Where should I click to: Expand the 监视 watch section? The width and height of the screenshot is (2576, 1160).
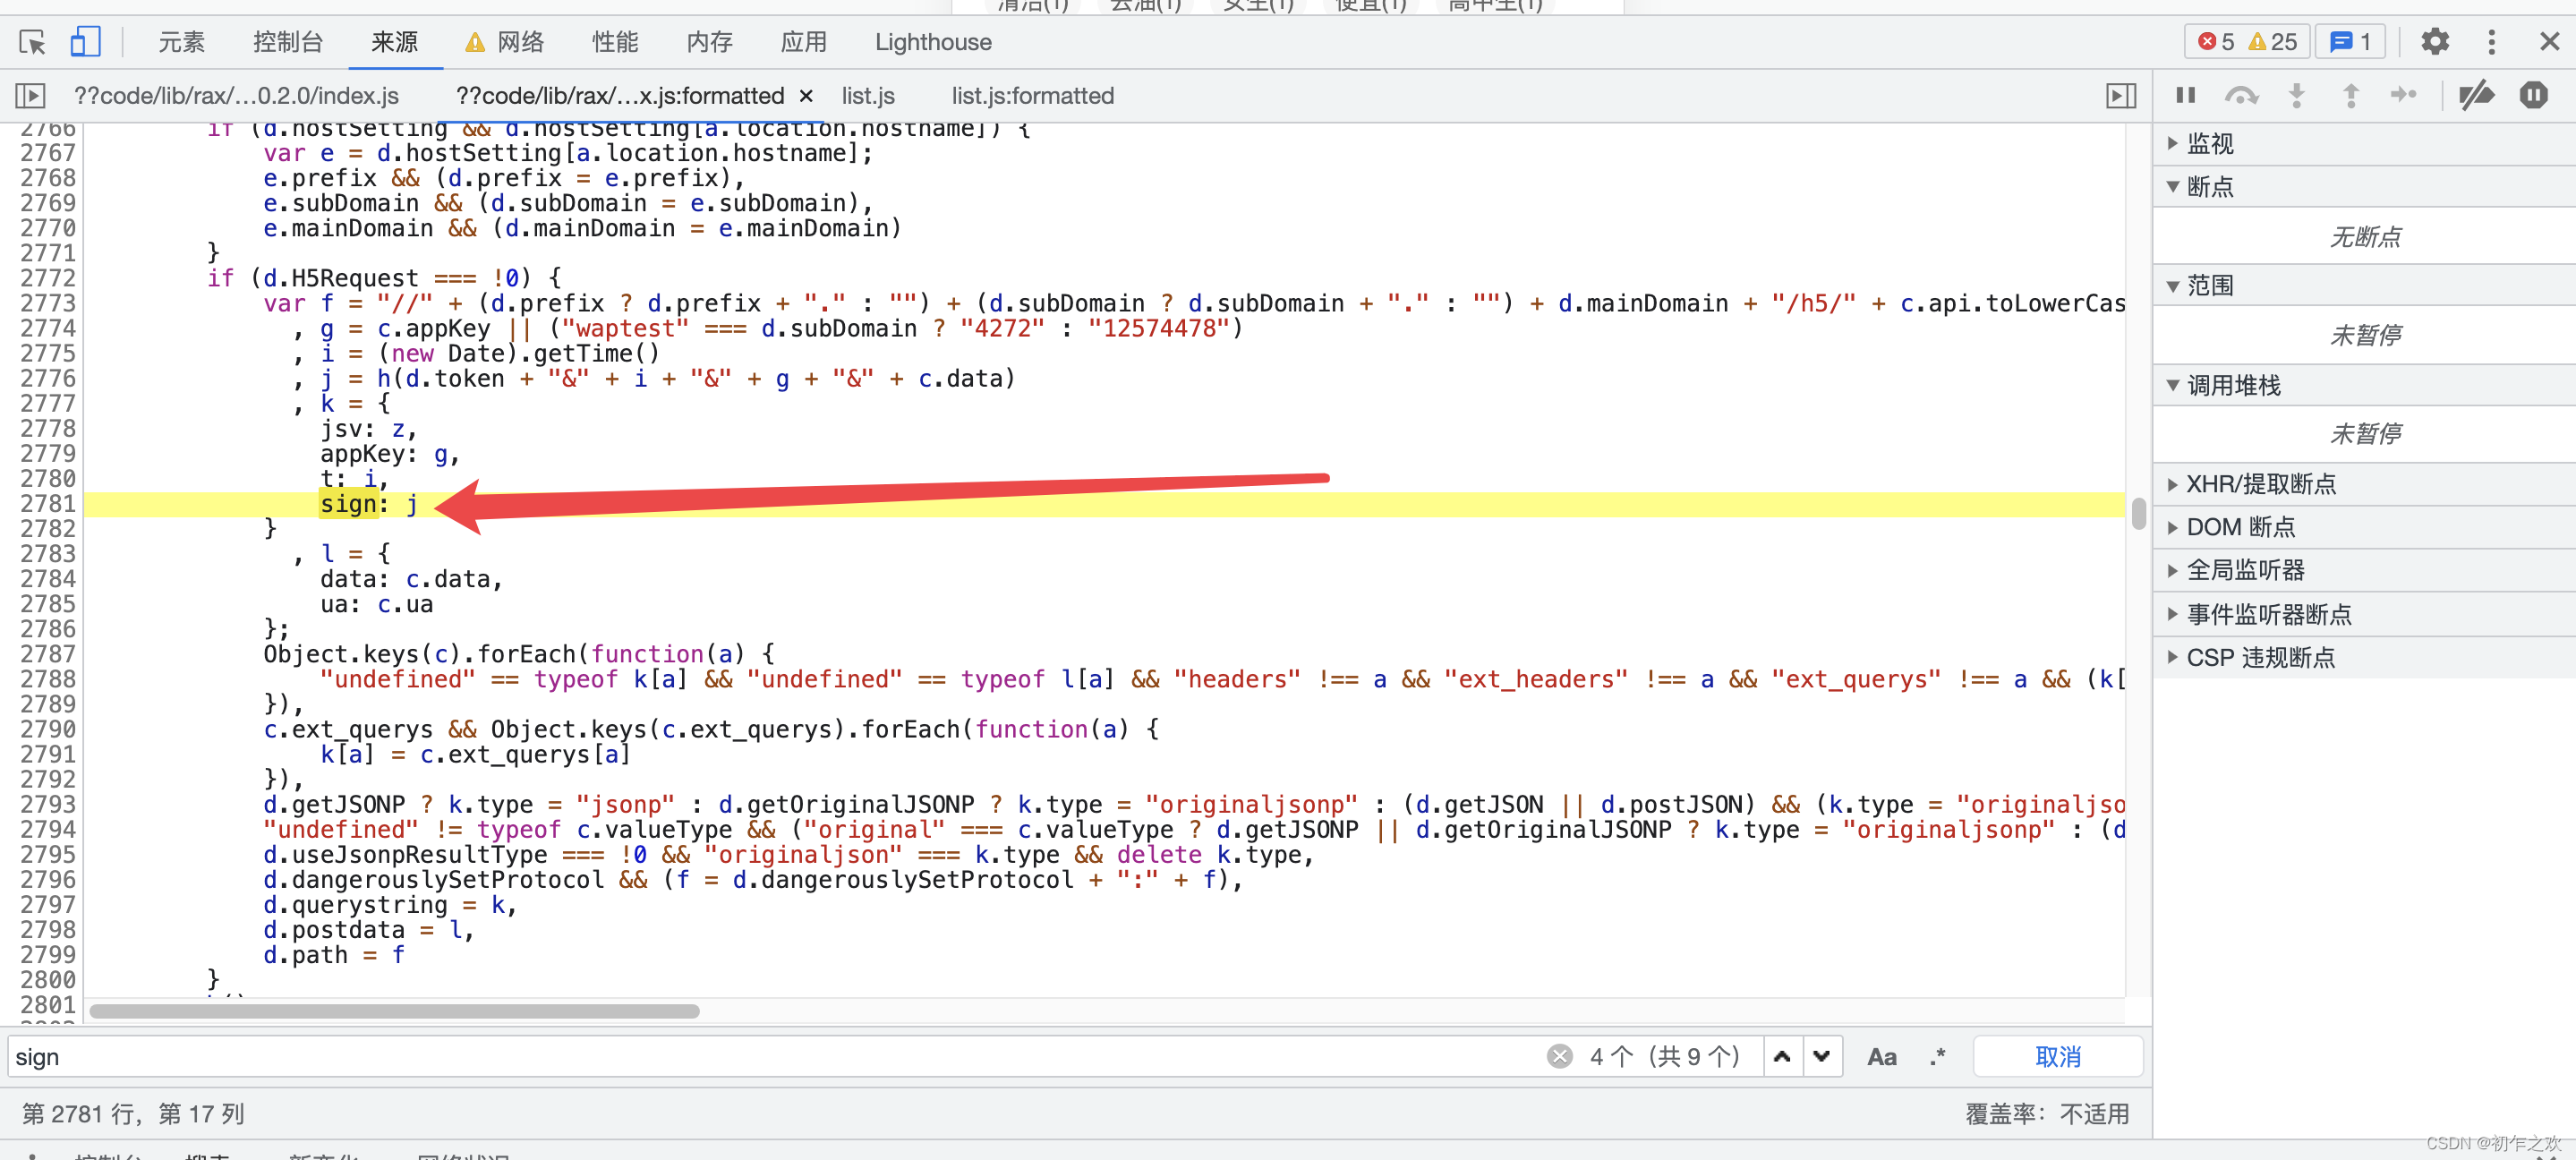2209,144
